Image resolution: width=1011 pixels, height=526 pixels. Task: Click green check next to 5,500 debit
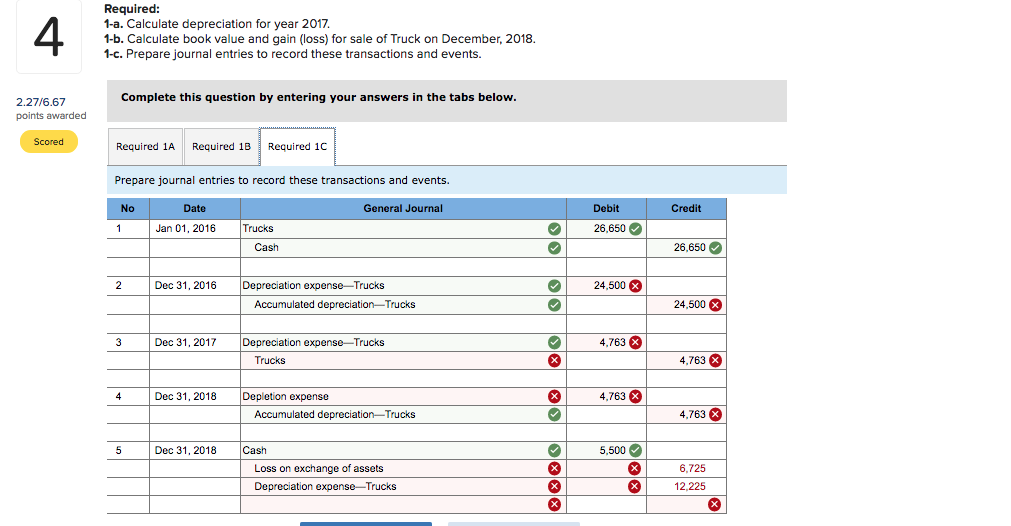click(x=635, y=451)
